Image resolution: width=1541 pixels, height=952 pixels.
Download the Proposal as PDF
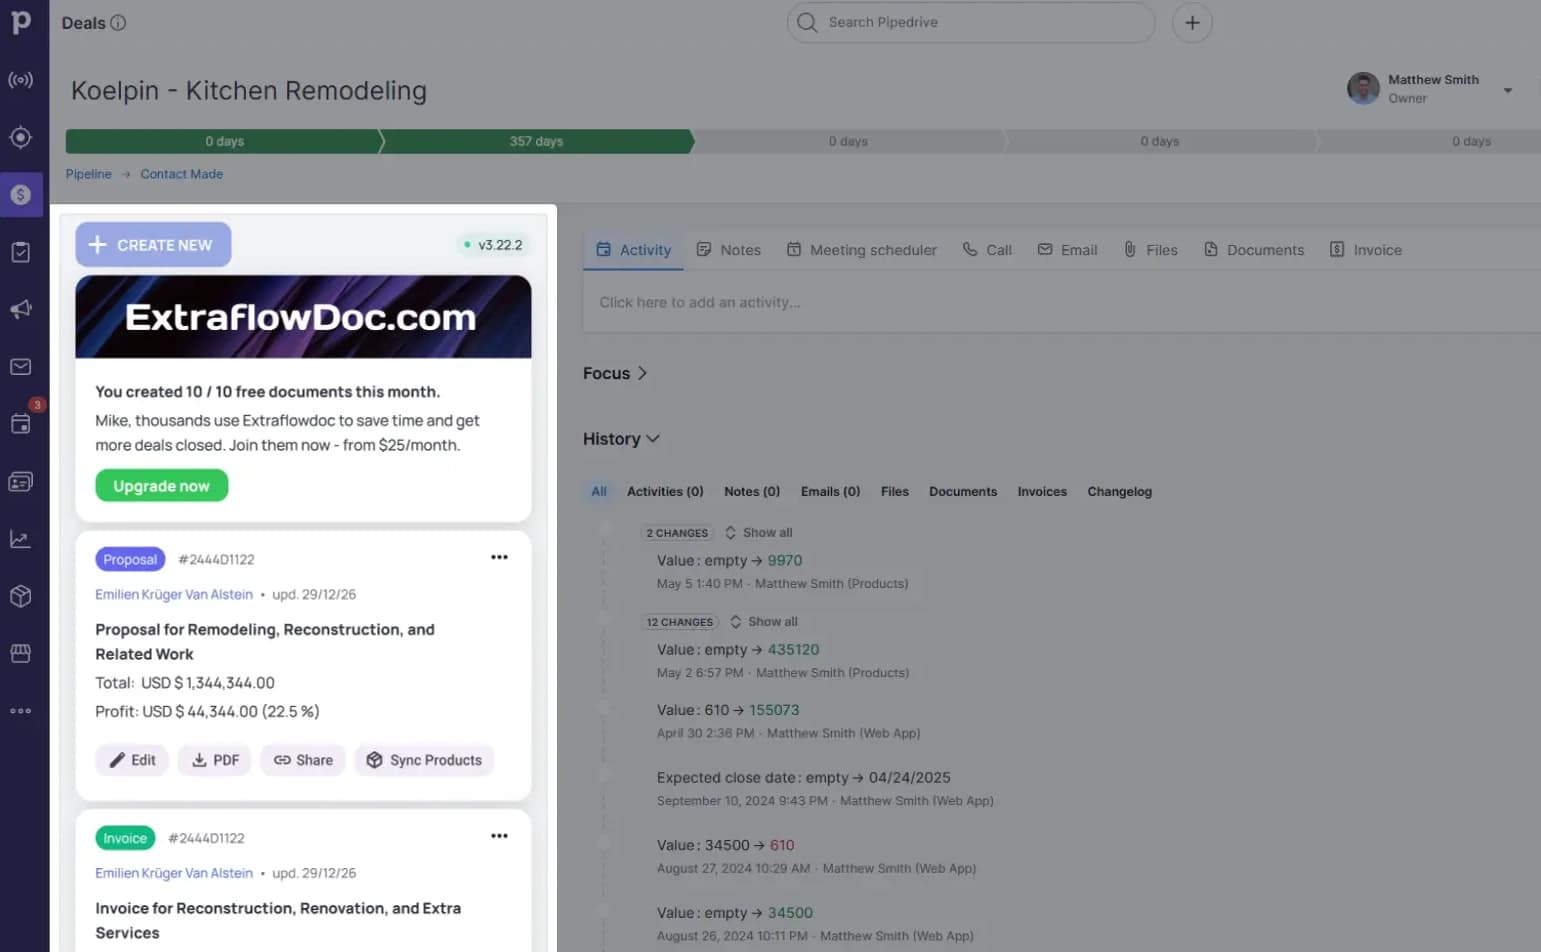coord(215,760)
